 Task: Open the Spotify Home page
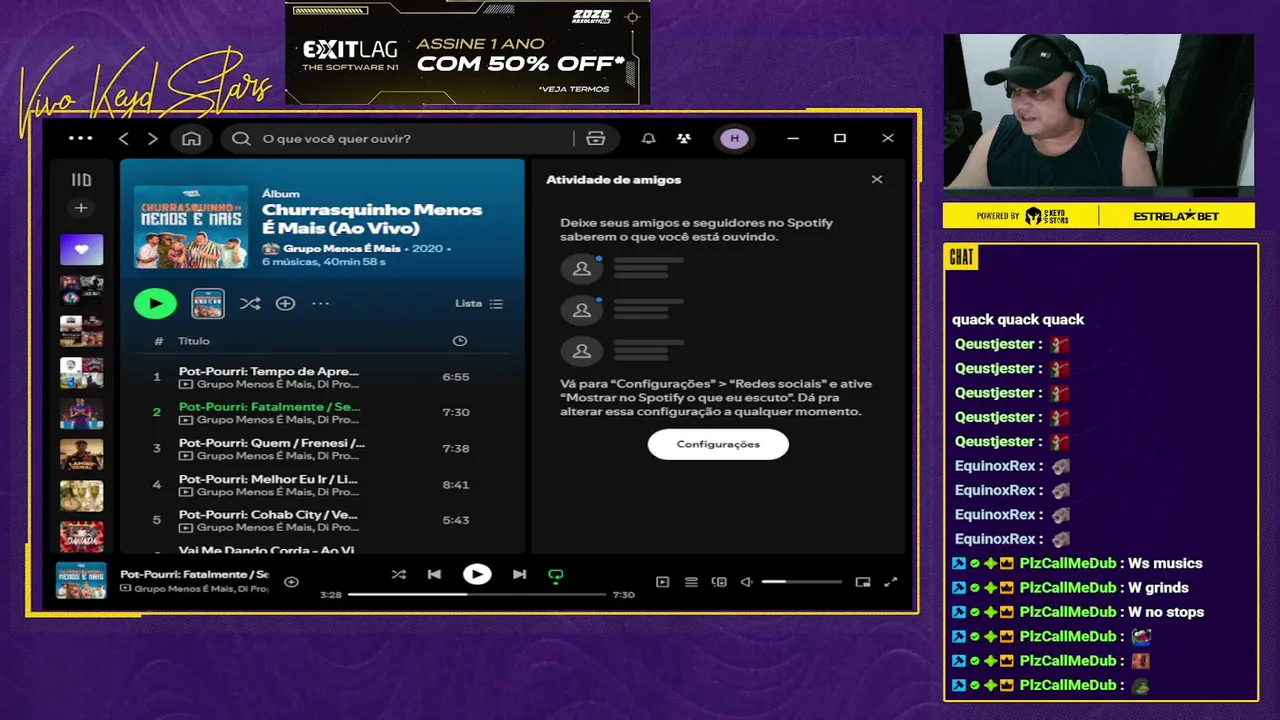[x=191, y=138]
